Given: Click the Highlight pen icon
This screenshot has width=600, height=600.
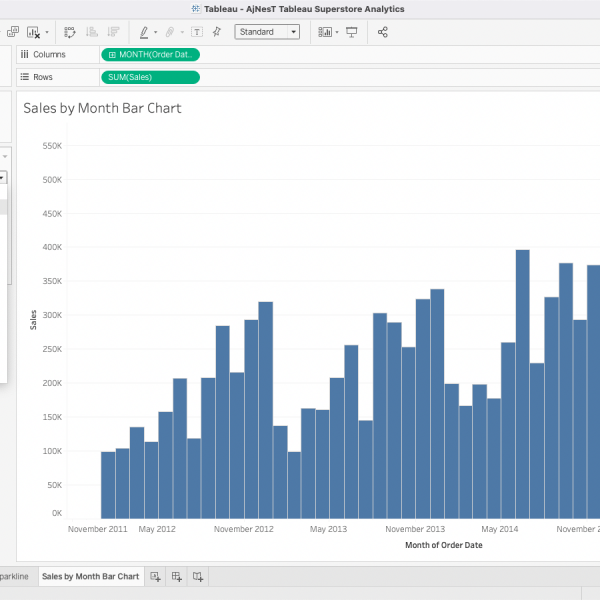Looking at the screenshot, I should pos(144,32).
